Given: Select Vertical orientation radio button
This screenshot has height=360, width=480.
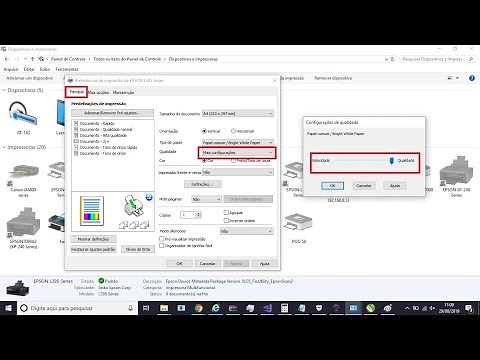Looking at the screenshot, I should [205, 131].
